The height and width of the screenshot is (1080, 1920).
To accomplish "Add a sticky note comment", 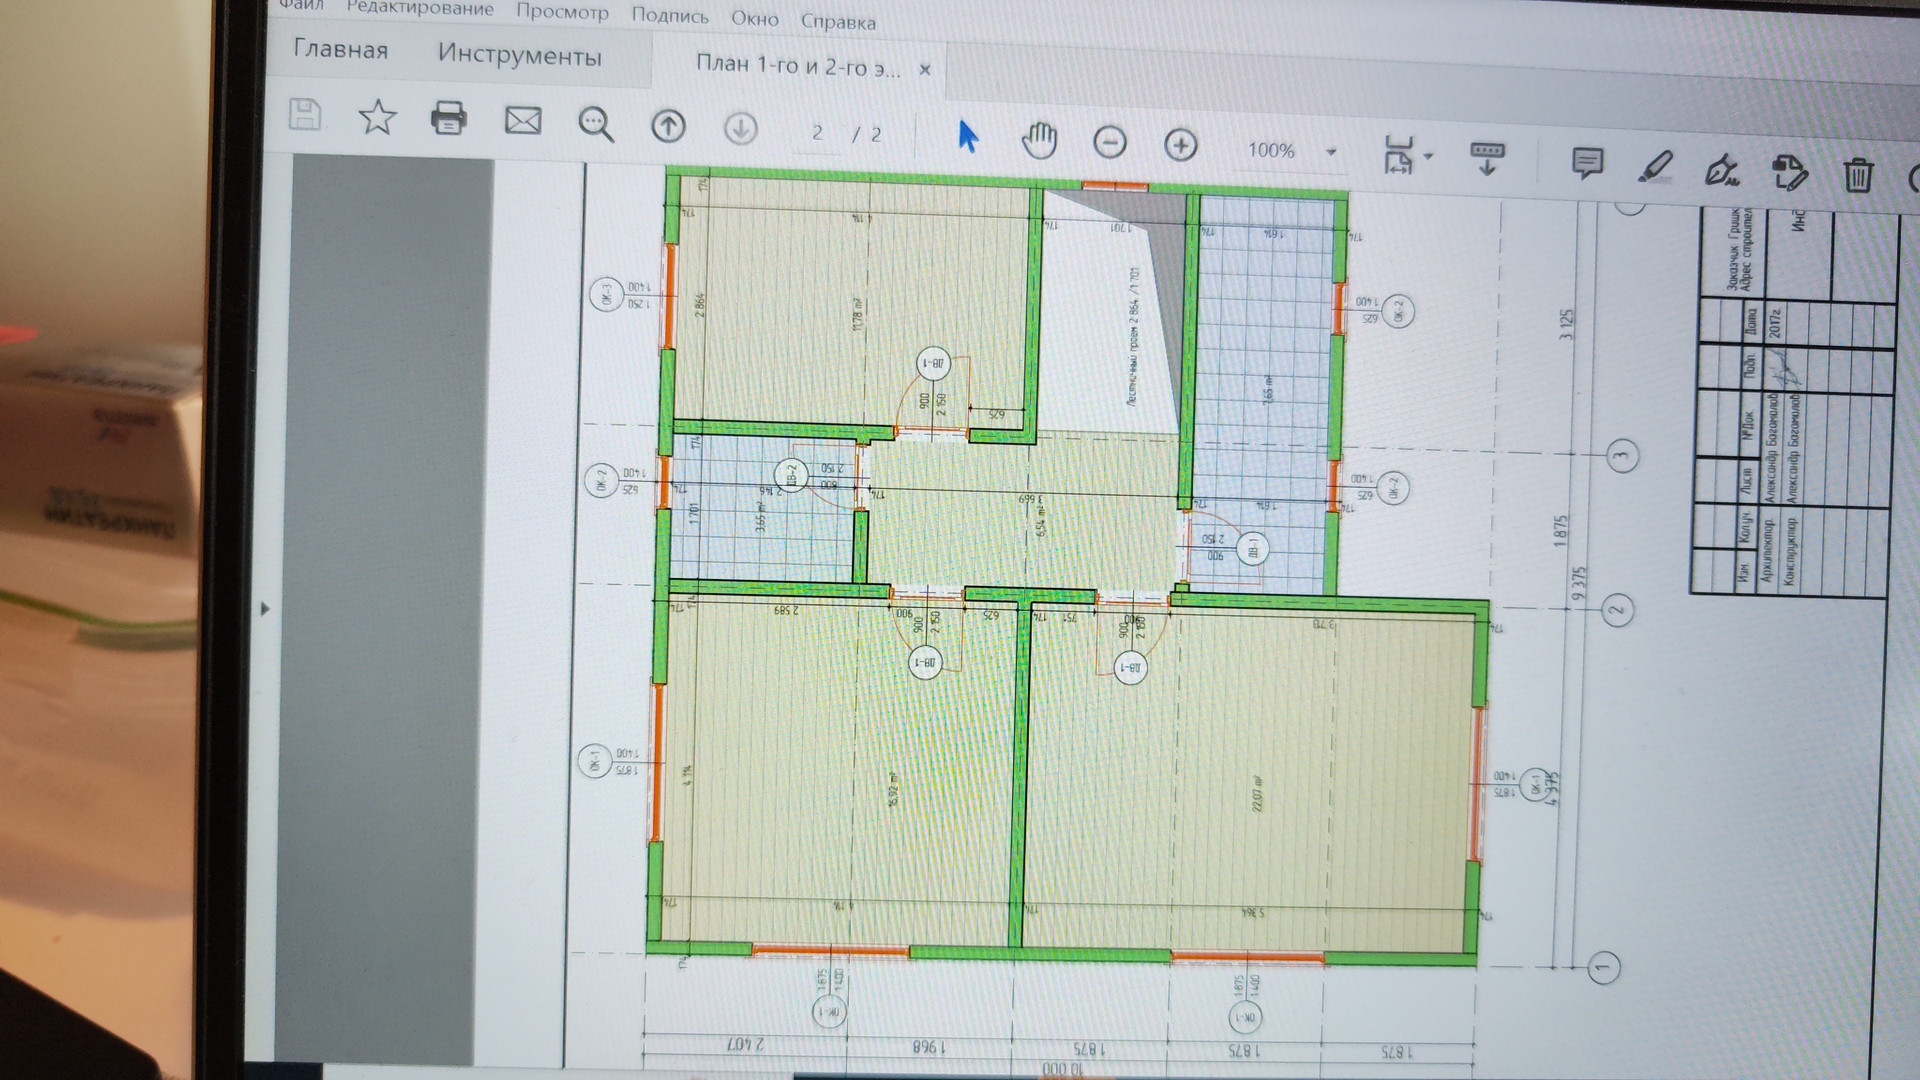I will 1587,163.
